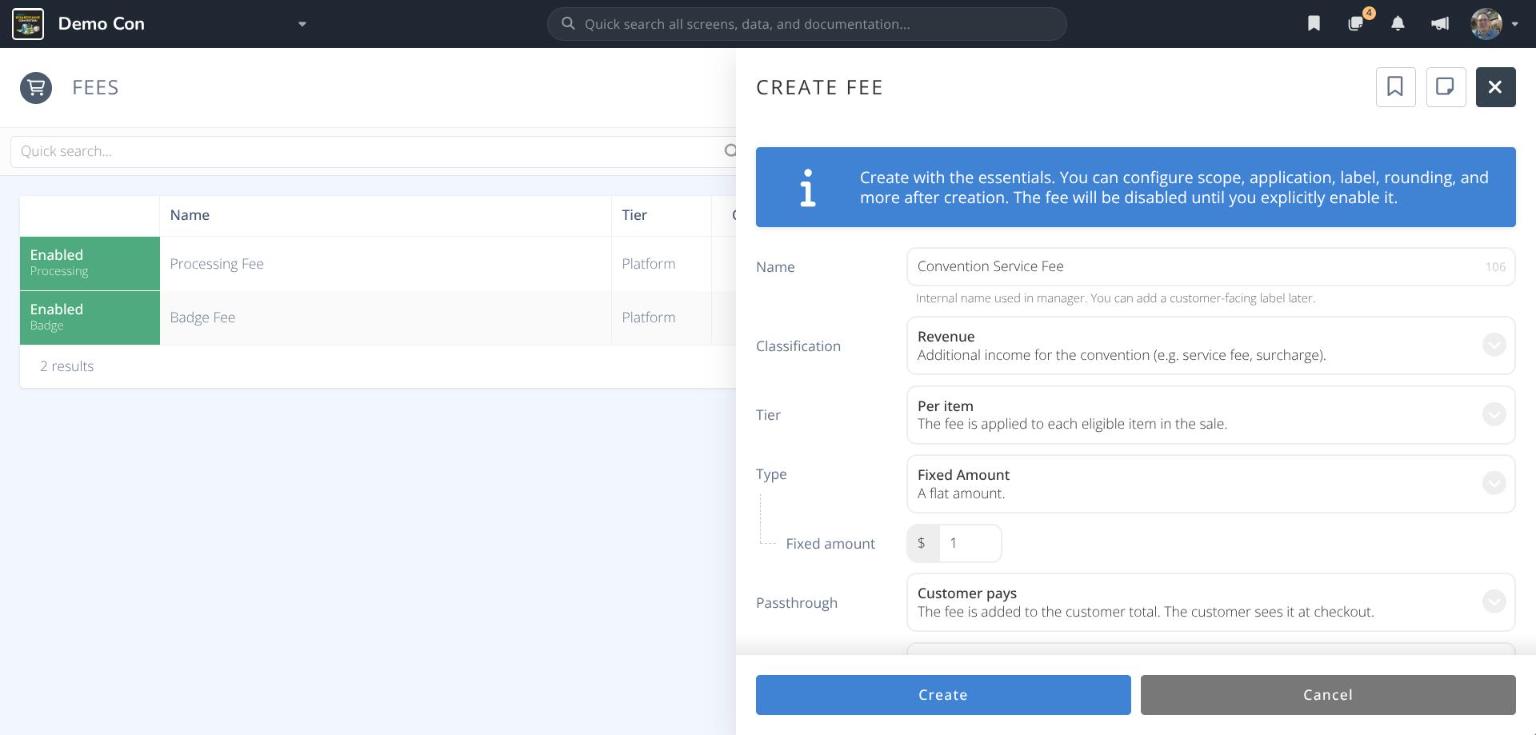The height and width of the screenshot is (735, 1536).
Task: Open the Classification dropdown showing Revenue
Action: (x=1211, y=346)
